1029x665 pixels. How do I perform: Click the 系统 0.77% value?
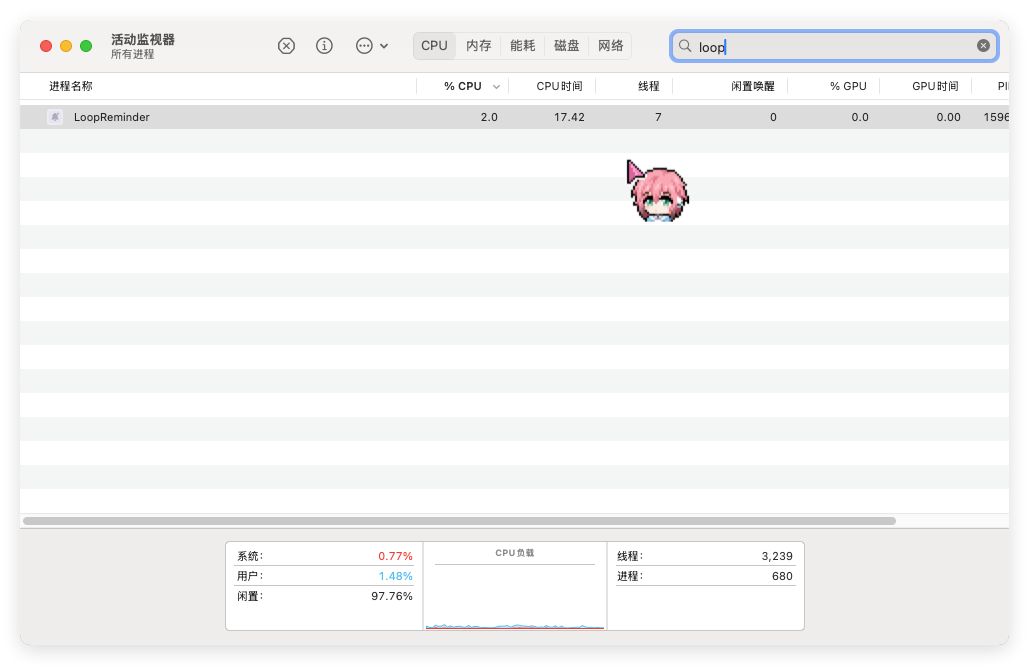coord(395,556)
